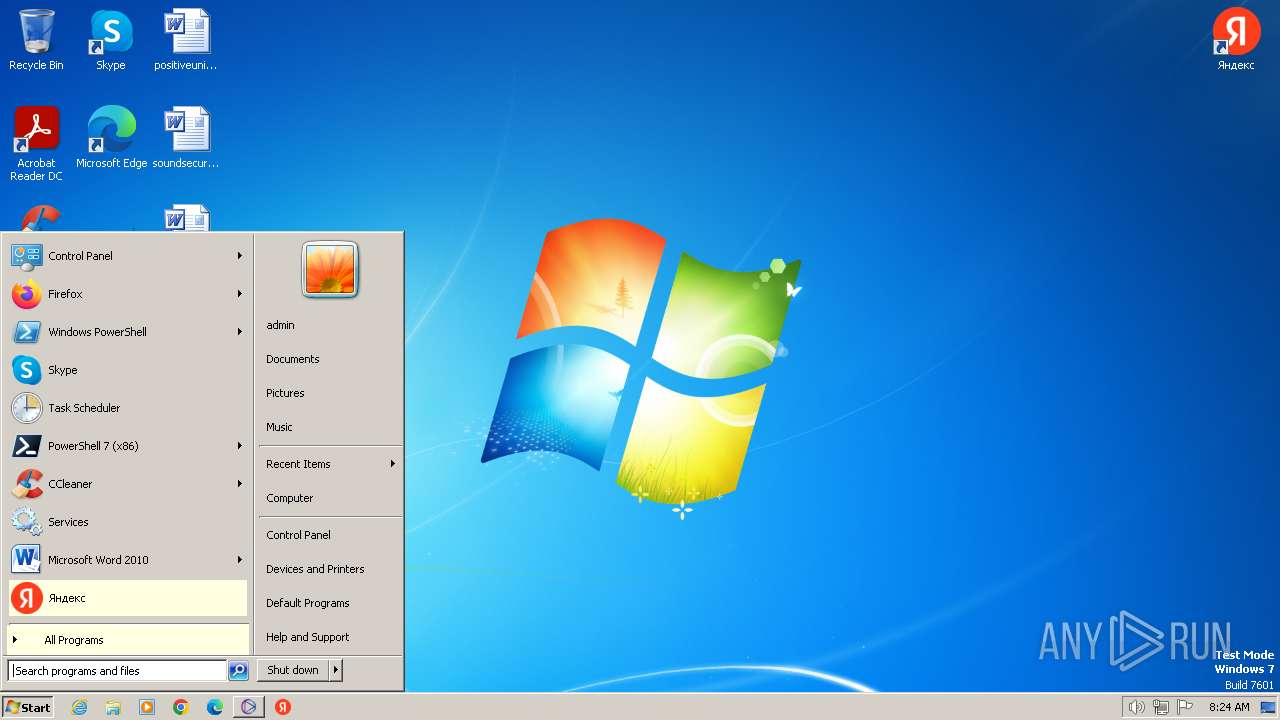Click the Start button
This screenshot has height=720, width=1280.
tap(28, 707)
